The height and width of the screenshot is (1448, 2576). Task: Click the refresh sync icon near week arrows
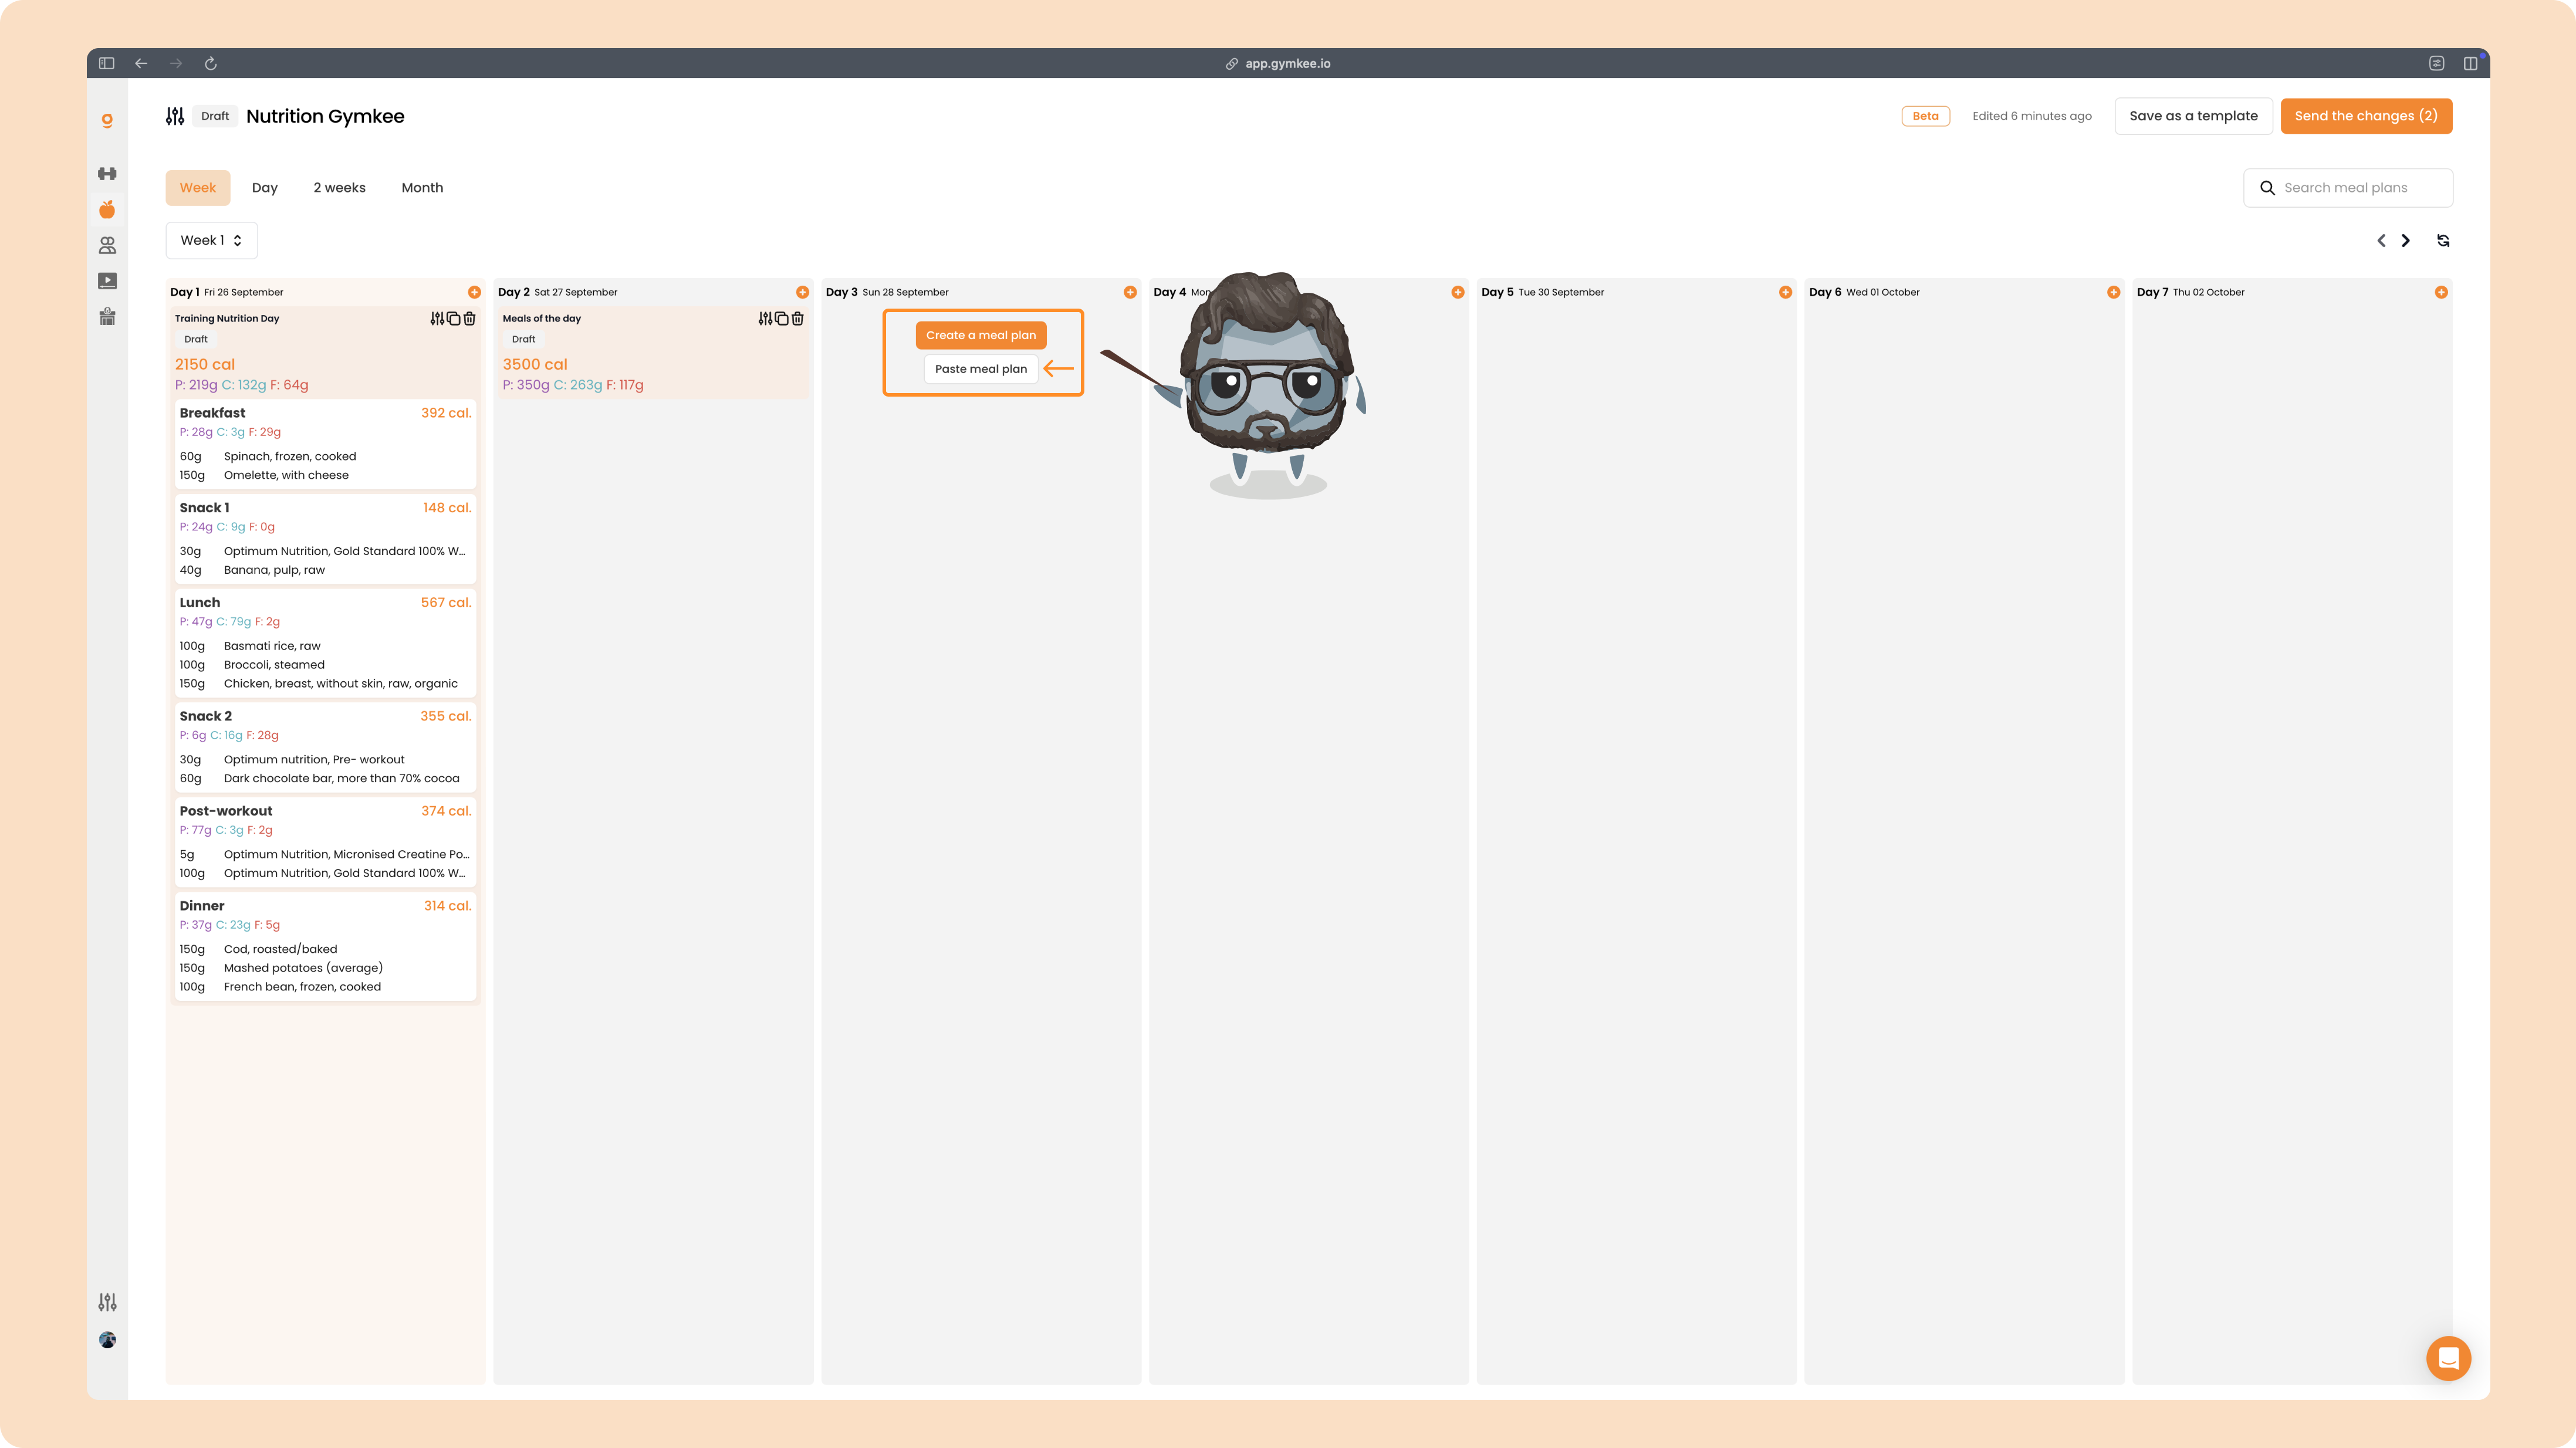coord(2443,240)
